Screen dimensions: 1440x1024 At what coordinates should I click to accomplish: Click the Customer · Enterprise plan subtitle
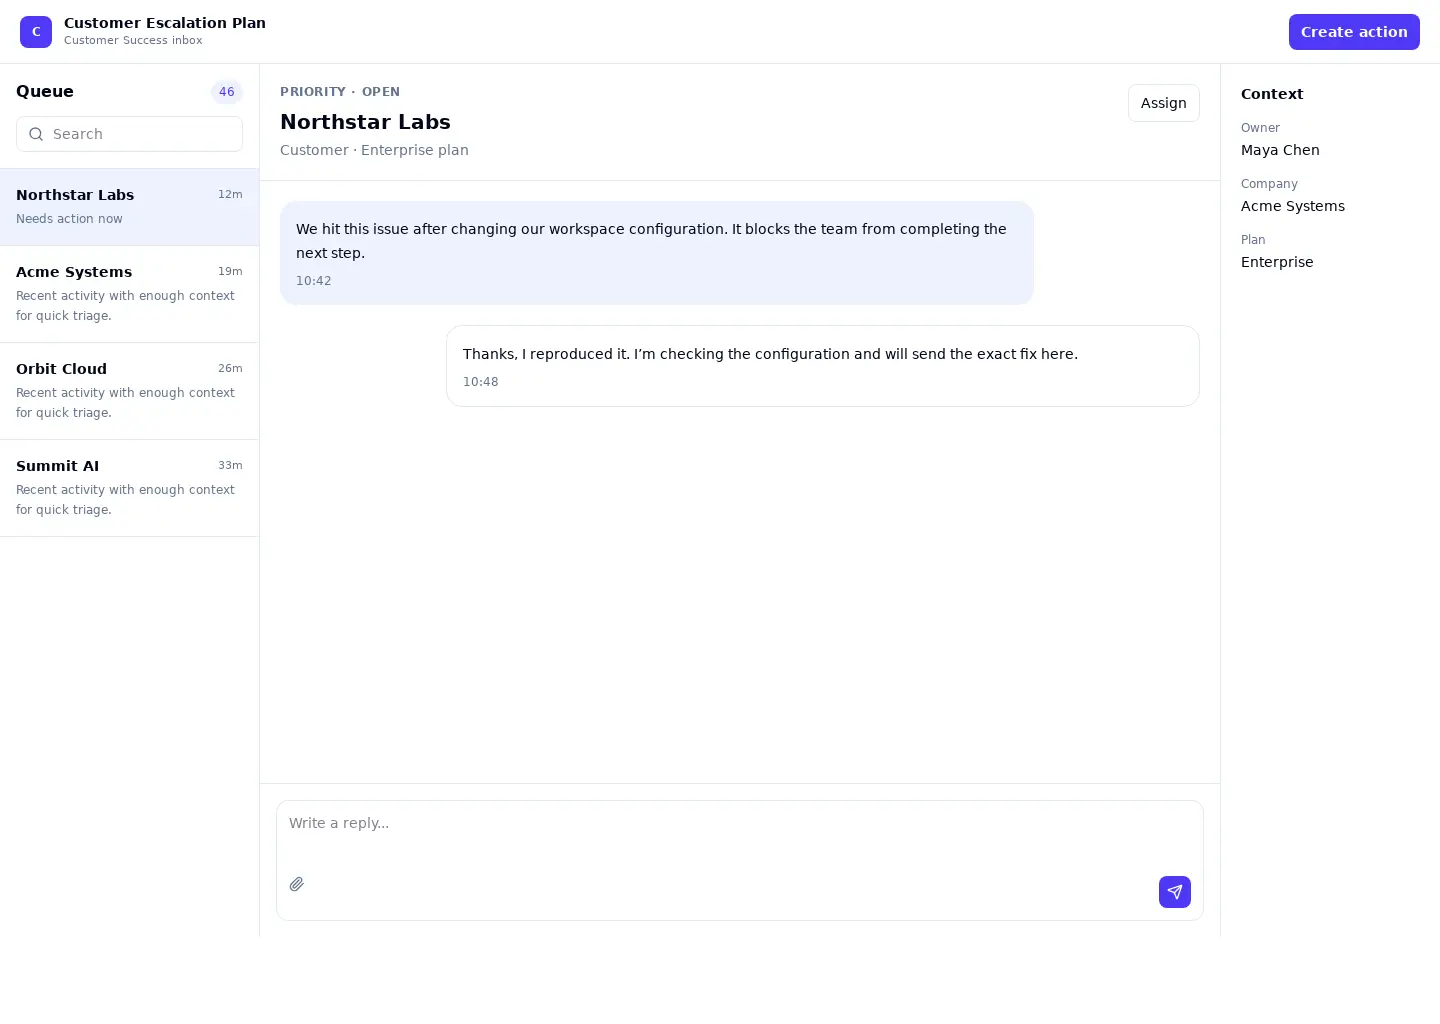[374, 150]
